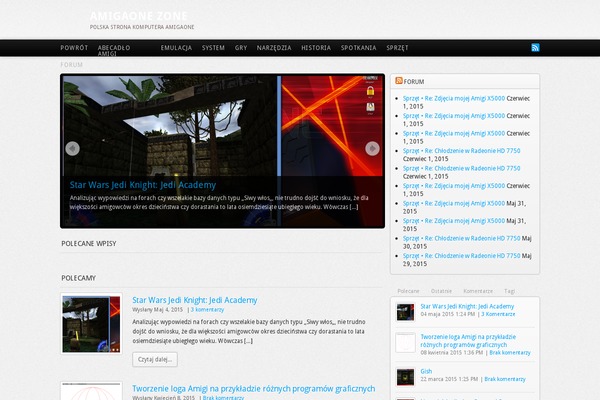Open the POWRÓT menu item

pos(74,48)
